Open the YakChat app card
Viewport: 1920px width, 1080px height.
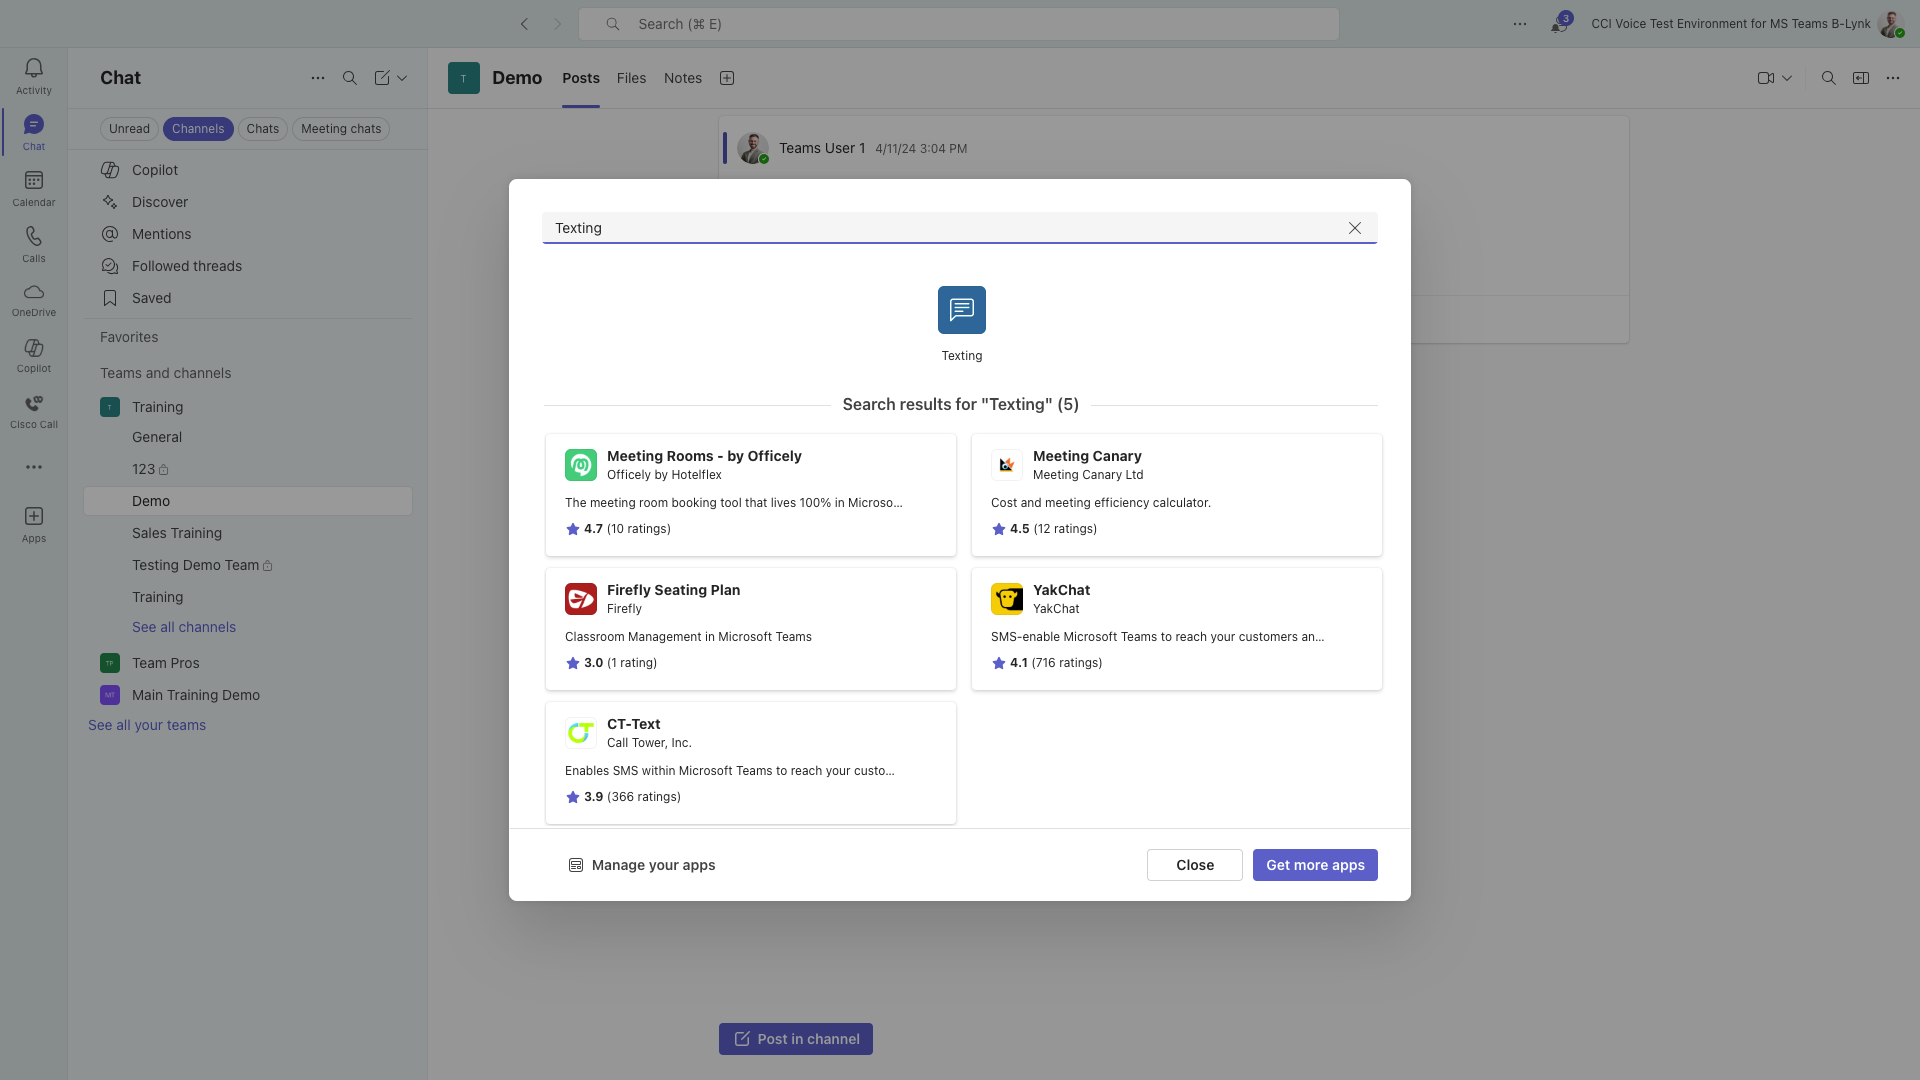[1176, 628]
